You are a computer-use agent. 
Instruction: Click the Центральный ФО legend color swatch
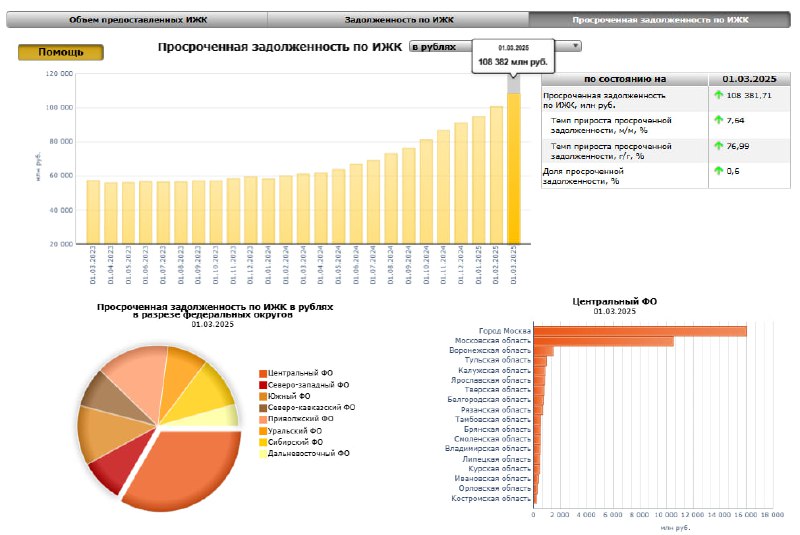click(263, 373)
